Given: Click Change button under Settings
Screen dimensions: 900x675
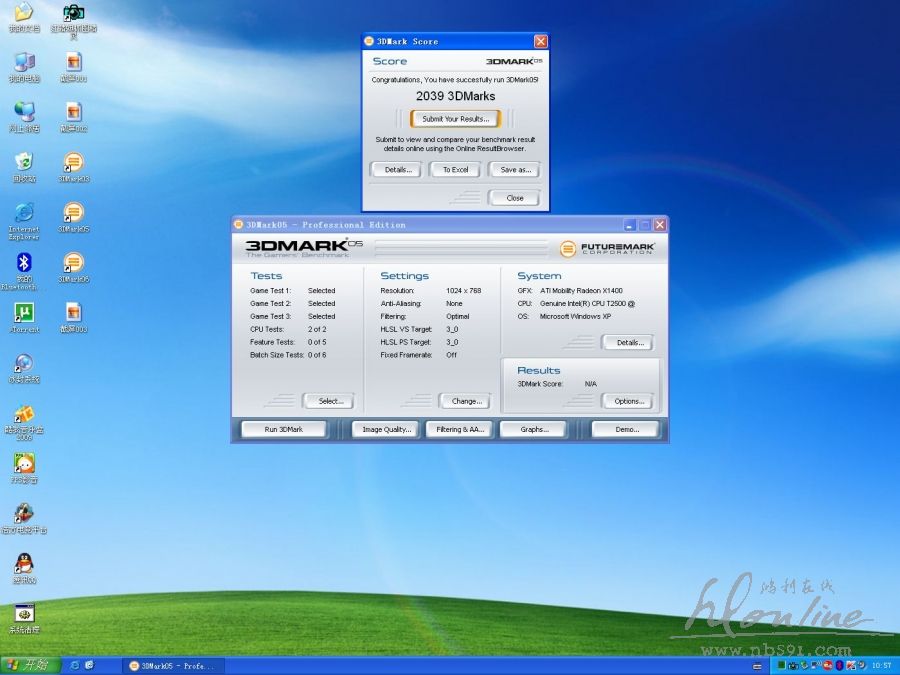Looking at the screenshot, I should (465, 401).
